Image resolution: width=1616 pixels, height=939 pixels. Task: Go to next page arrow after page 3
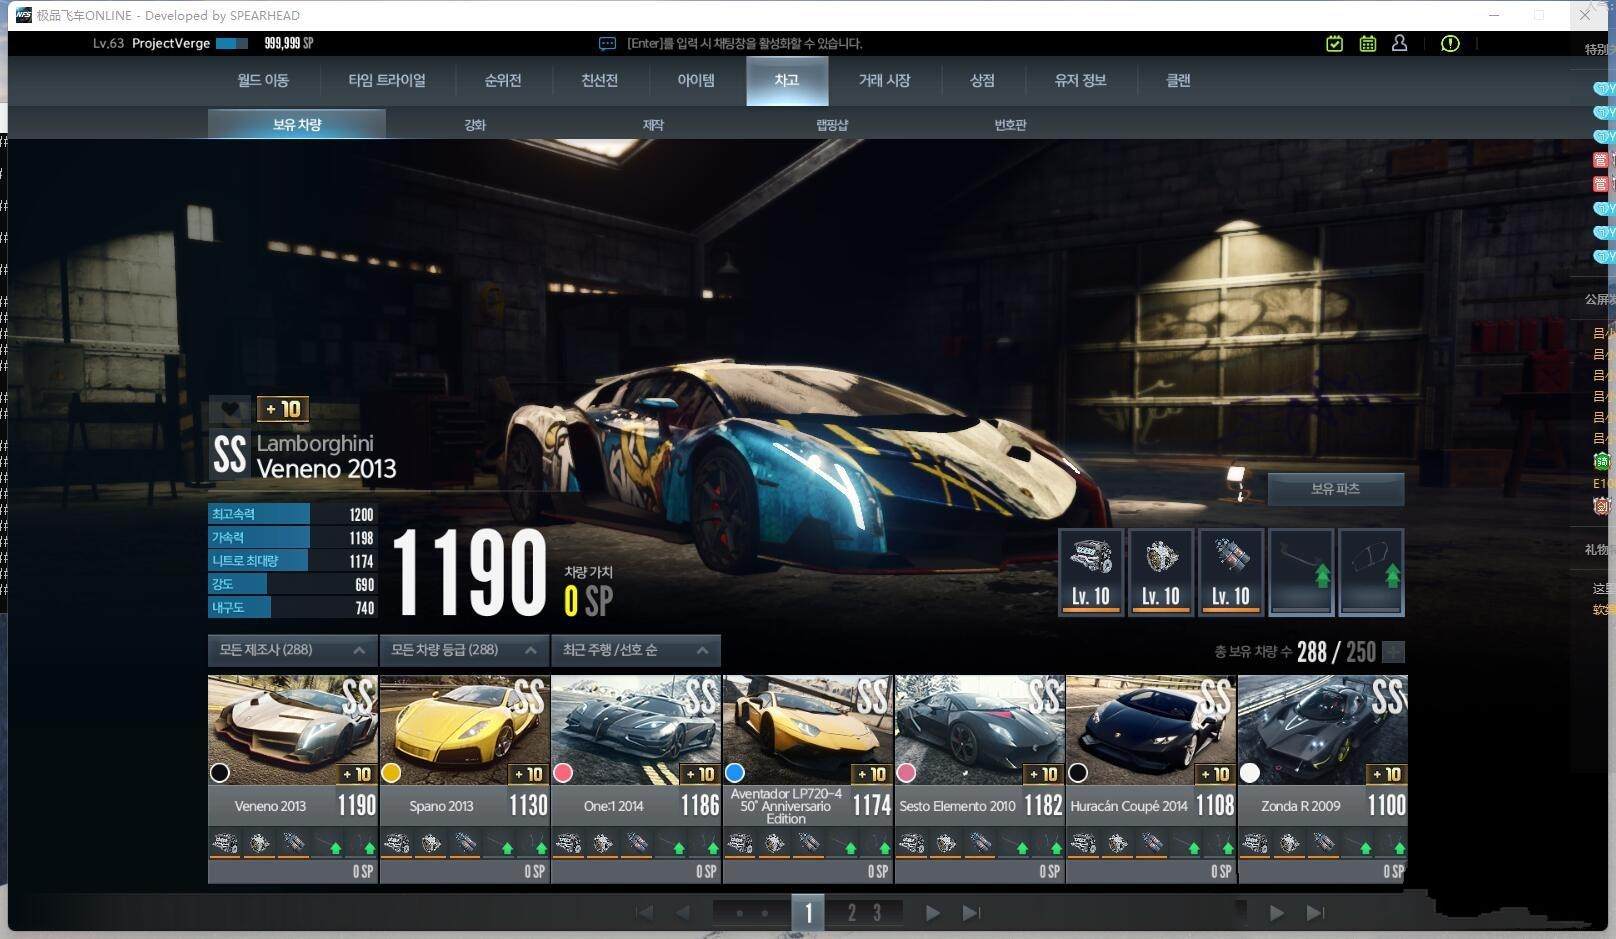[x=932, y=912]
